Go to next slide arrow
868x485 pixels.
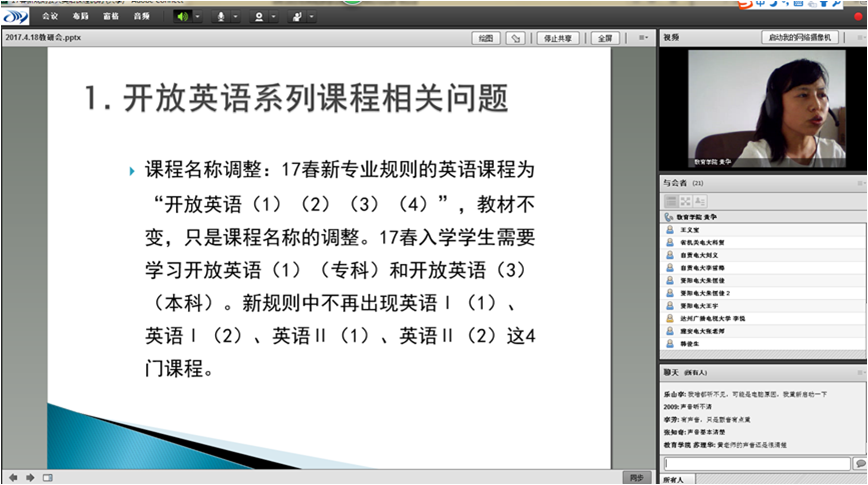pos(30,477)
